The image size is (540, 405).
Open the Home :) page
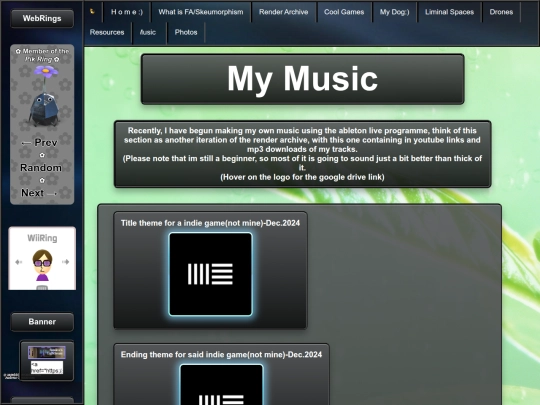coord(127,12)
